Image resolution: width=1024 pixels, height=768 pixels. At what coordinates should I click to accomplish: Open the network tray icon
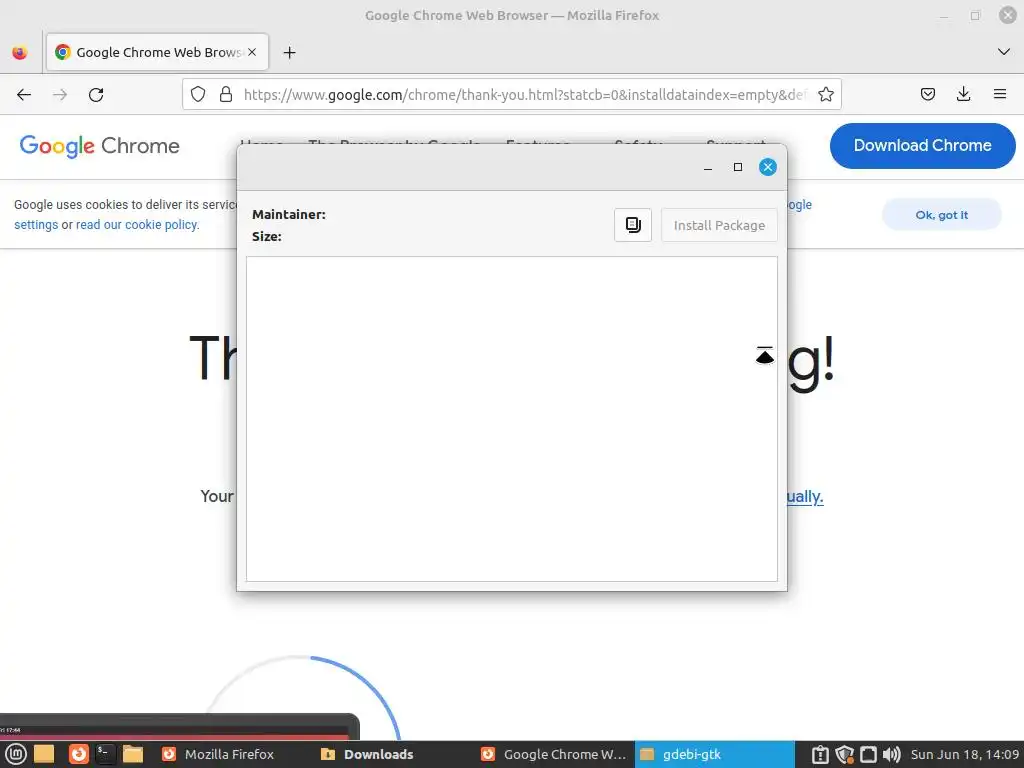pyautogui.click(x=869, y=755)
